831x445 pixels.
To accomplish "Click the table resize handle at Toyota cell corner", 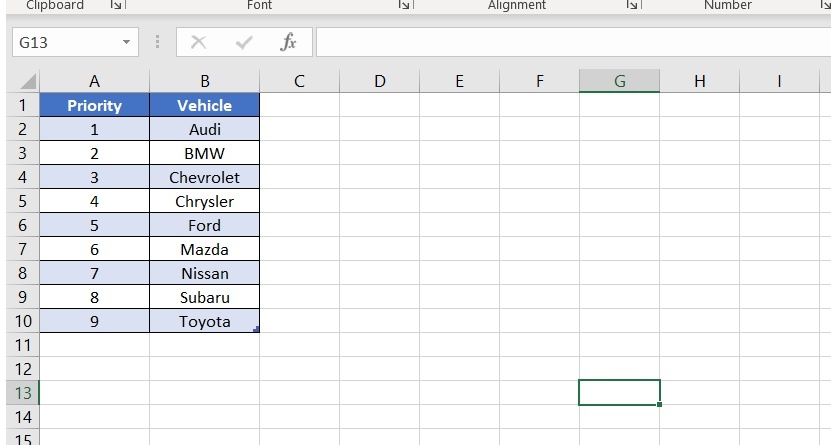I will (257, 330).
